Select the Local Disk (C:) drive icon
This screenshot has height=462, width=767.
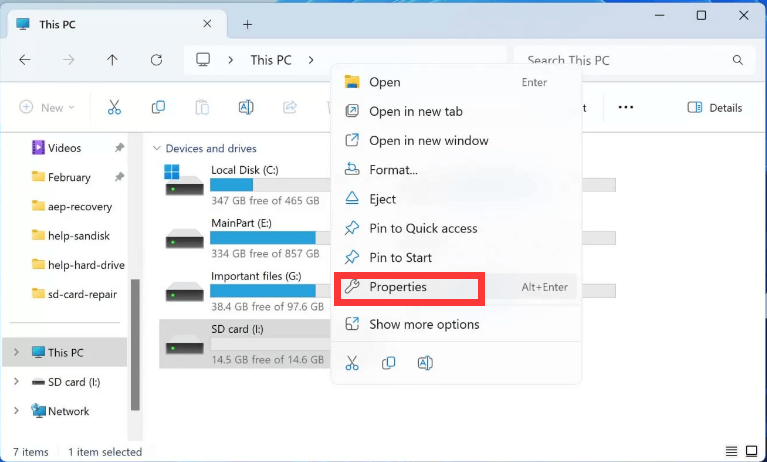184,181
